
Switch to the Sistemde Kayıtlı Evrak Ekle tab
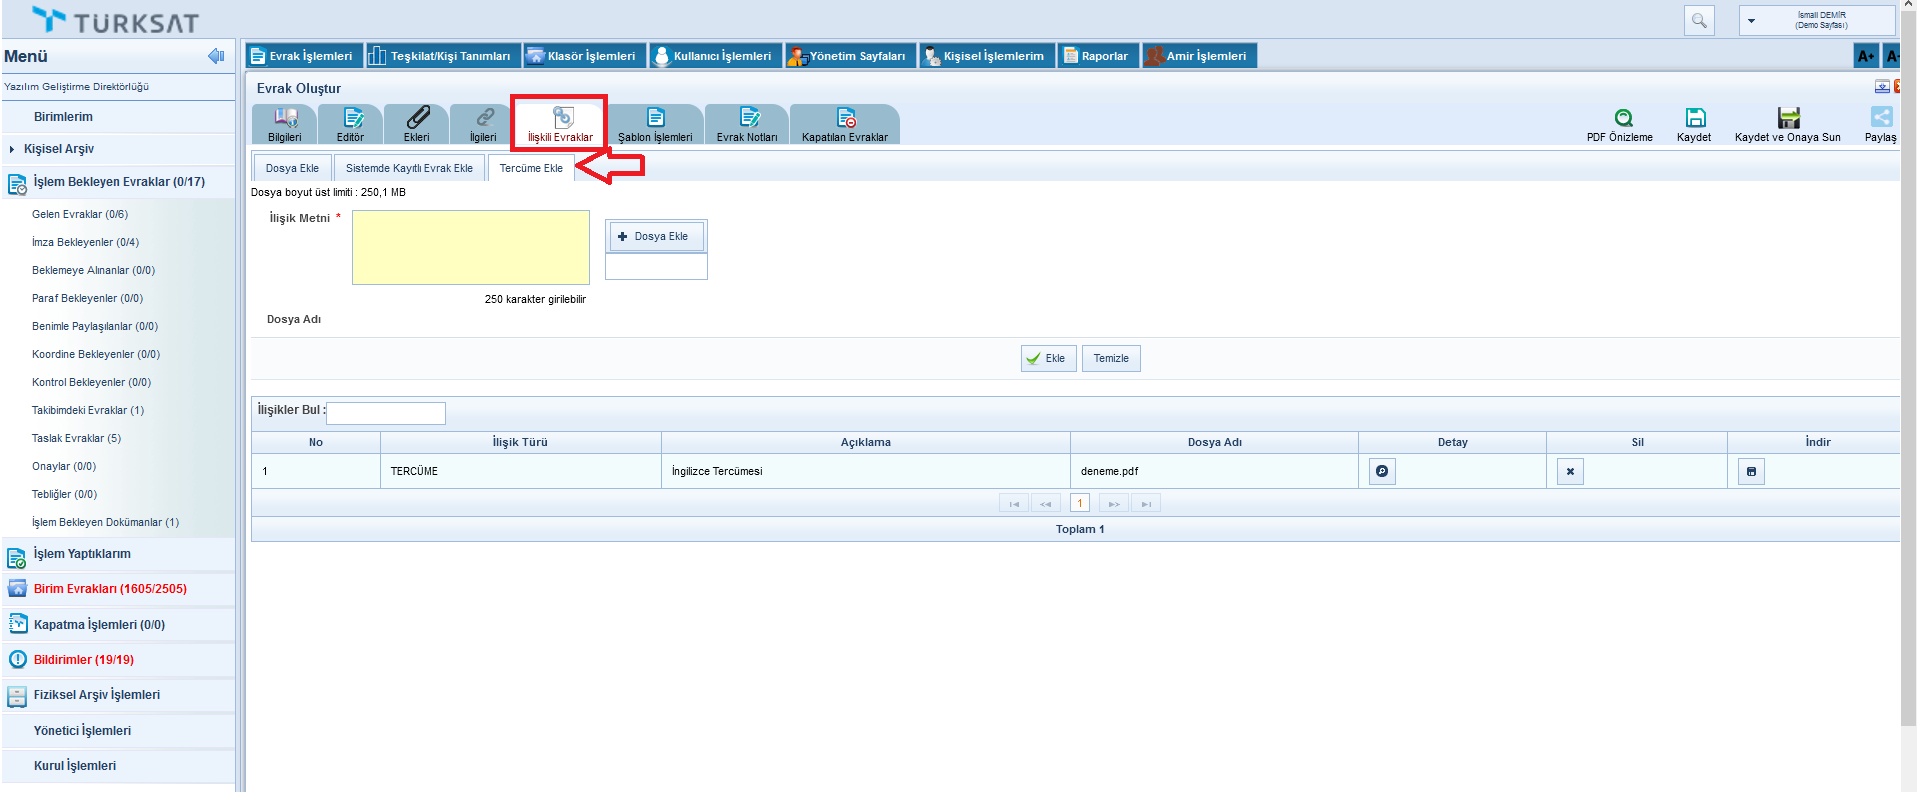point(409,168)
